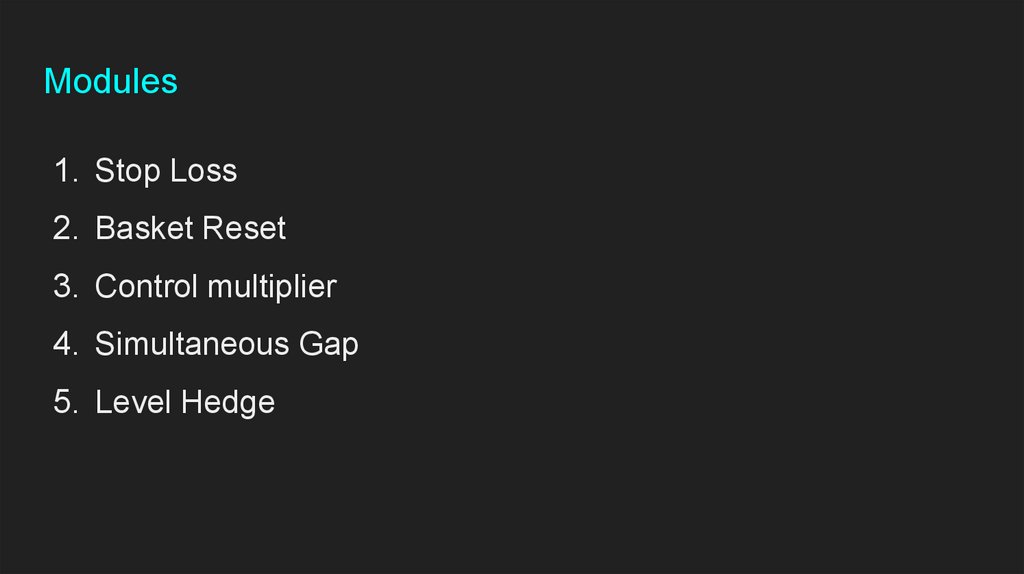Click the list number 5

(x=64, y=403)
